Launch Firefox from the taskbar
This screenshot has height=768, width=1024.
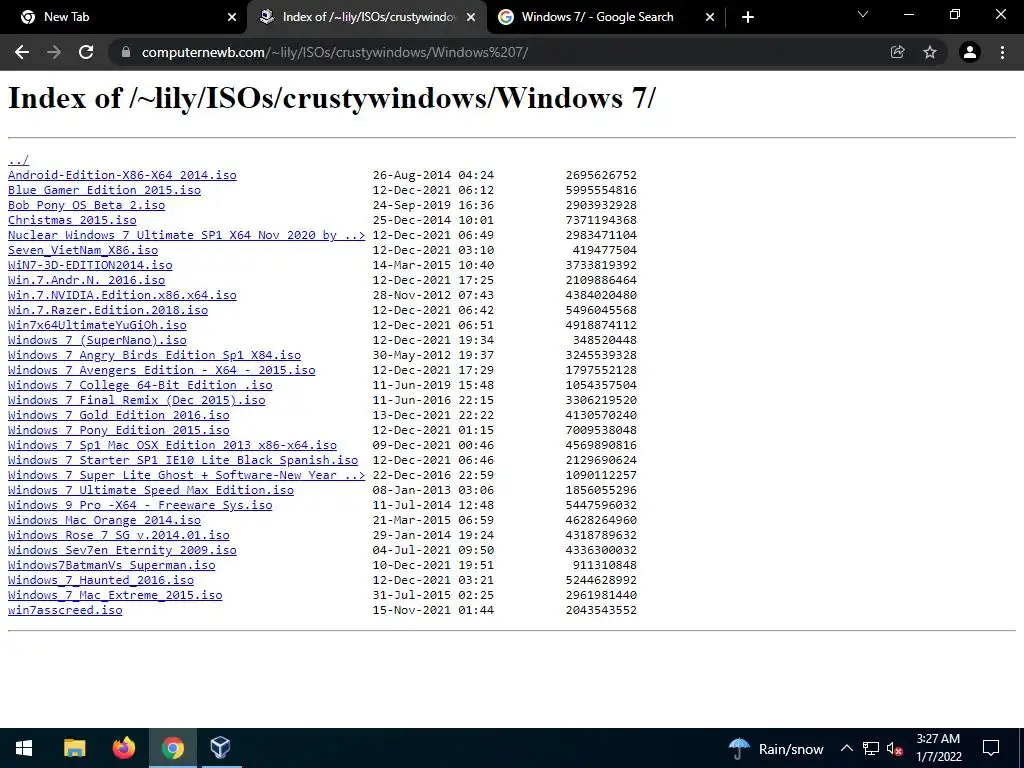123,748
